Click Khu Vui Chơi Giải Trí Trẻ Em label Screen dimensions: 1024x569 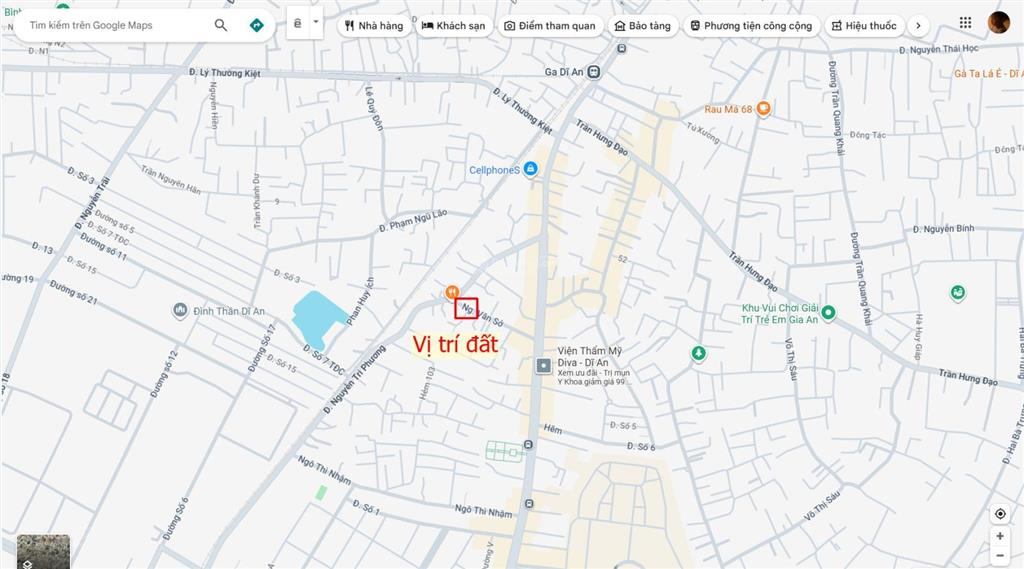780,314
